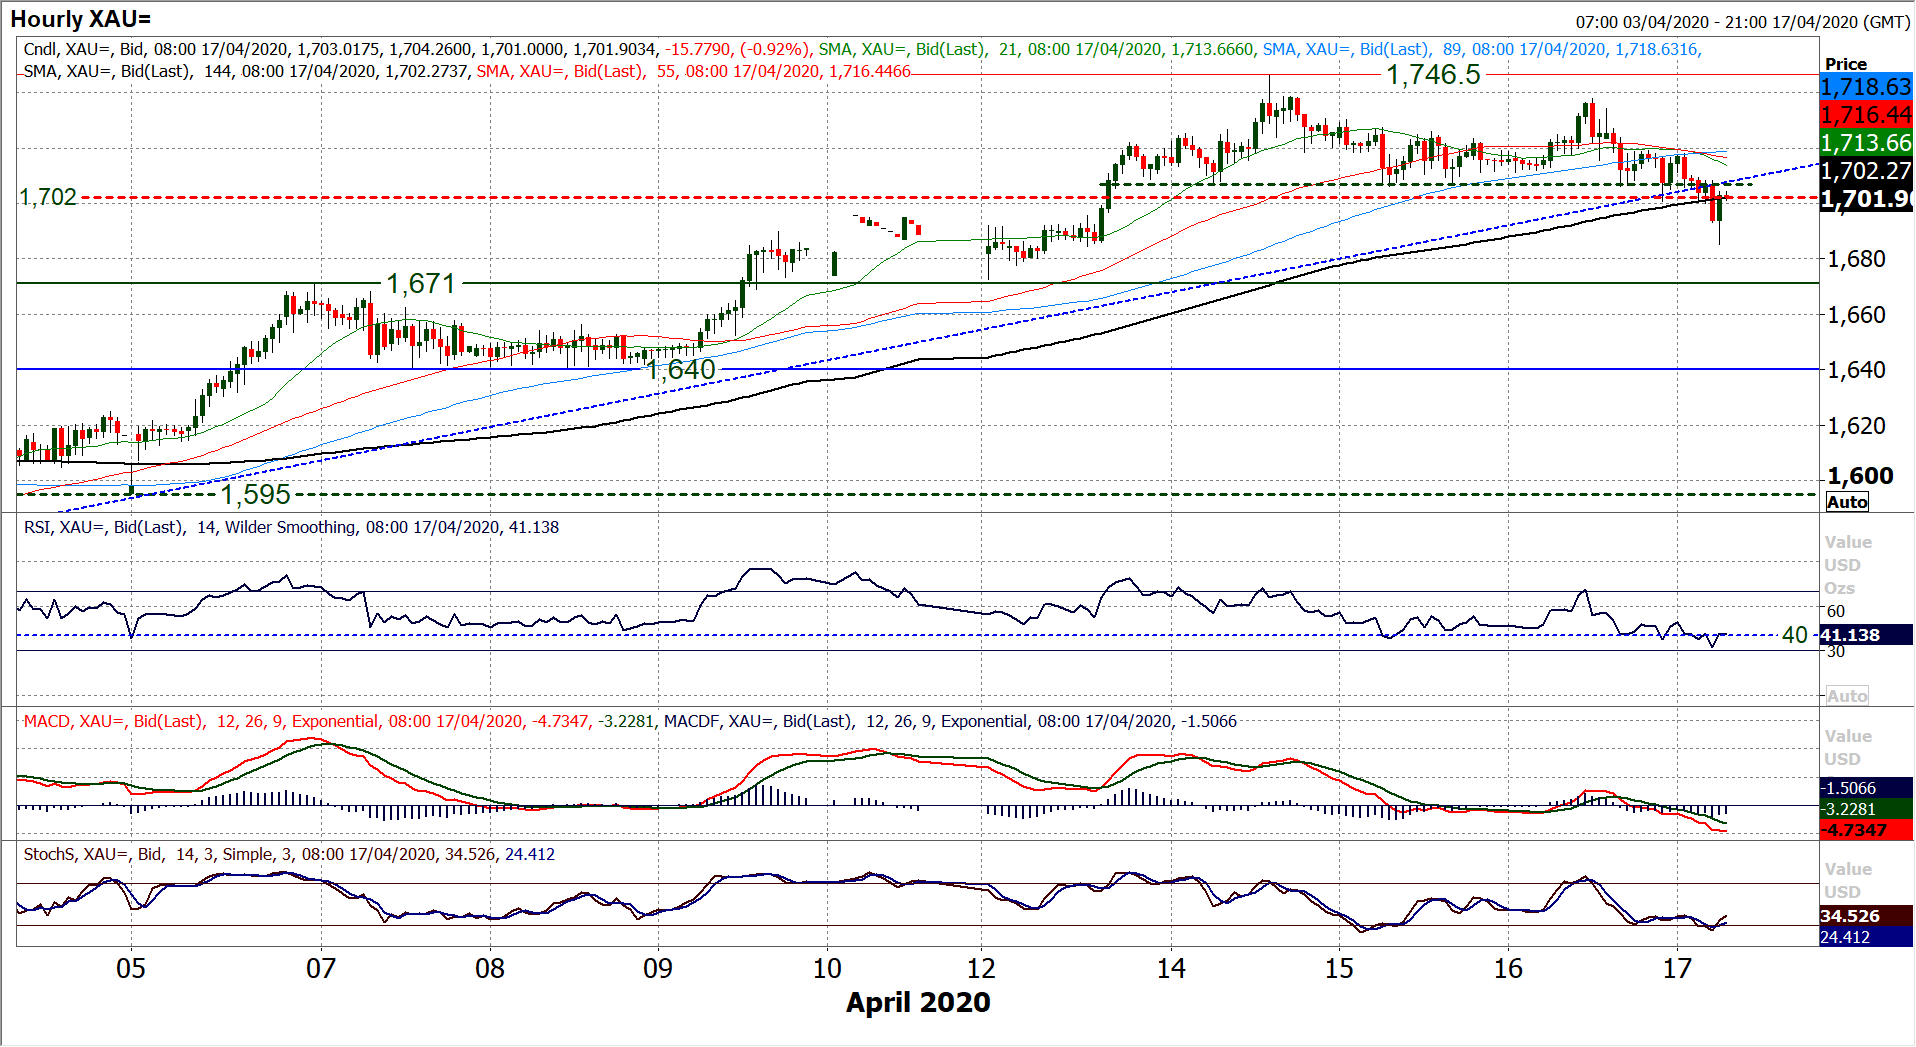Click the MACD value tag -4.7347
1916x1047 pixels.
[x=1866, y=830]
